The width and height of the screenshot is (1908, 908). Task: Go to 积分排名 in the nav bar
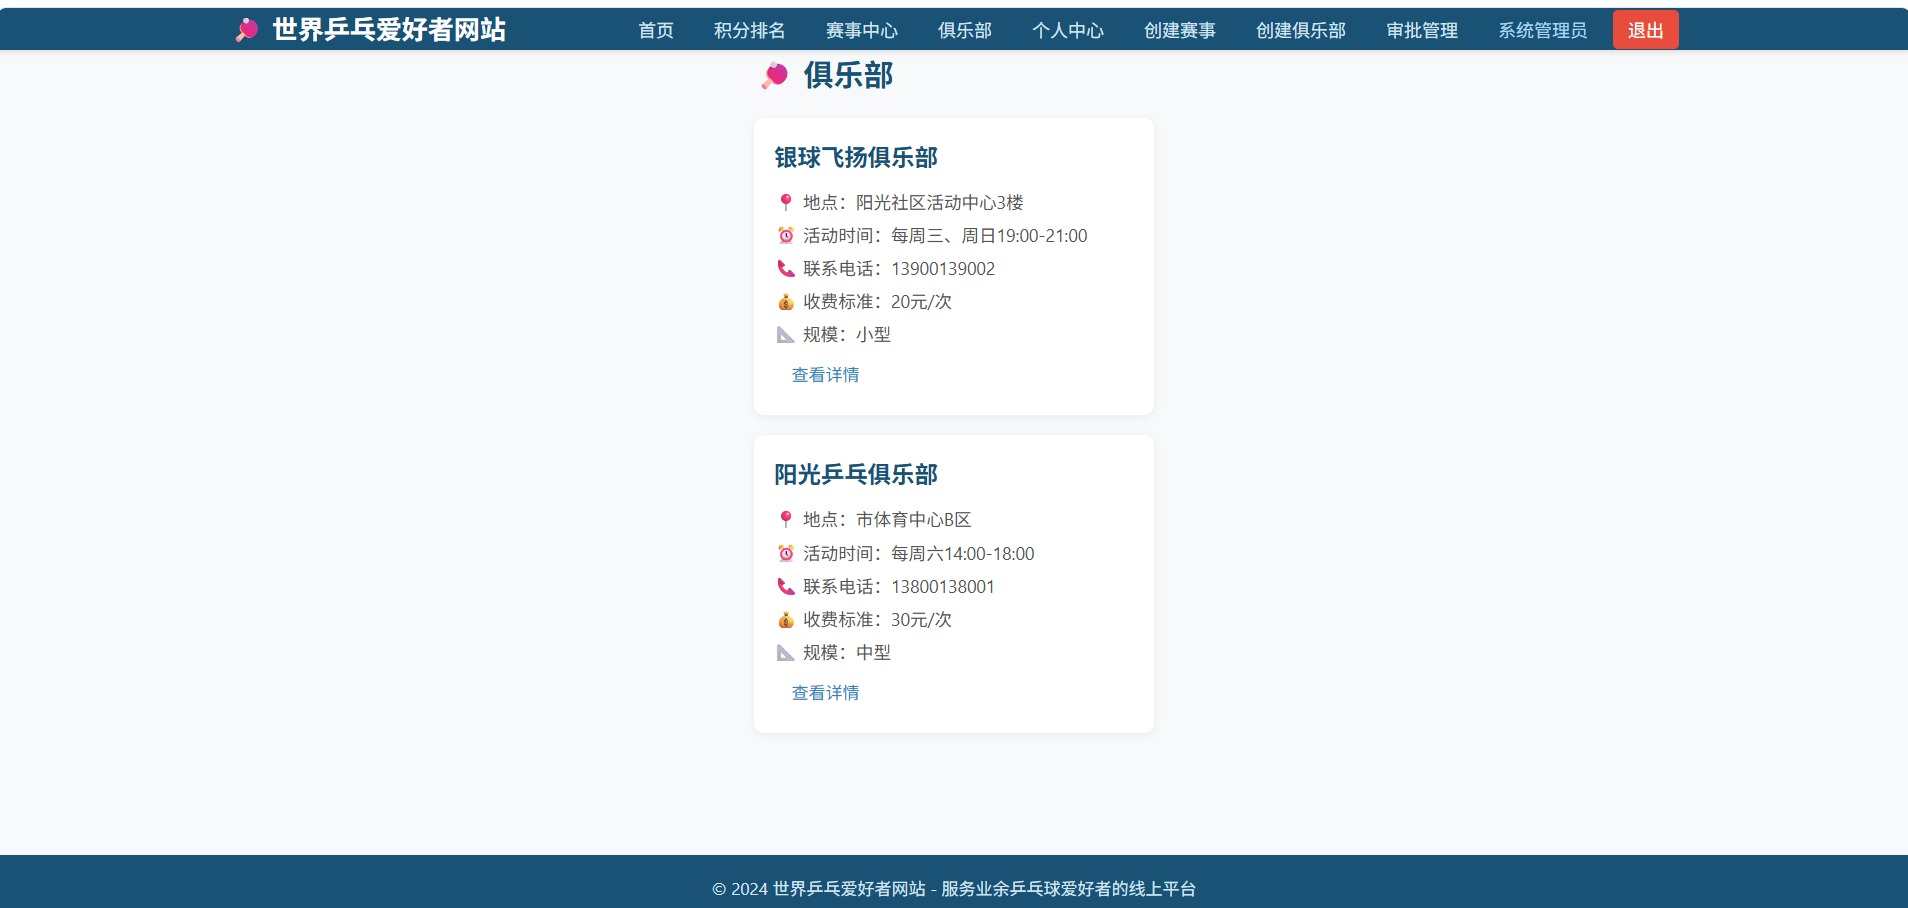tap(750, 30)
